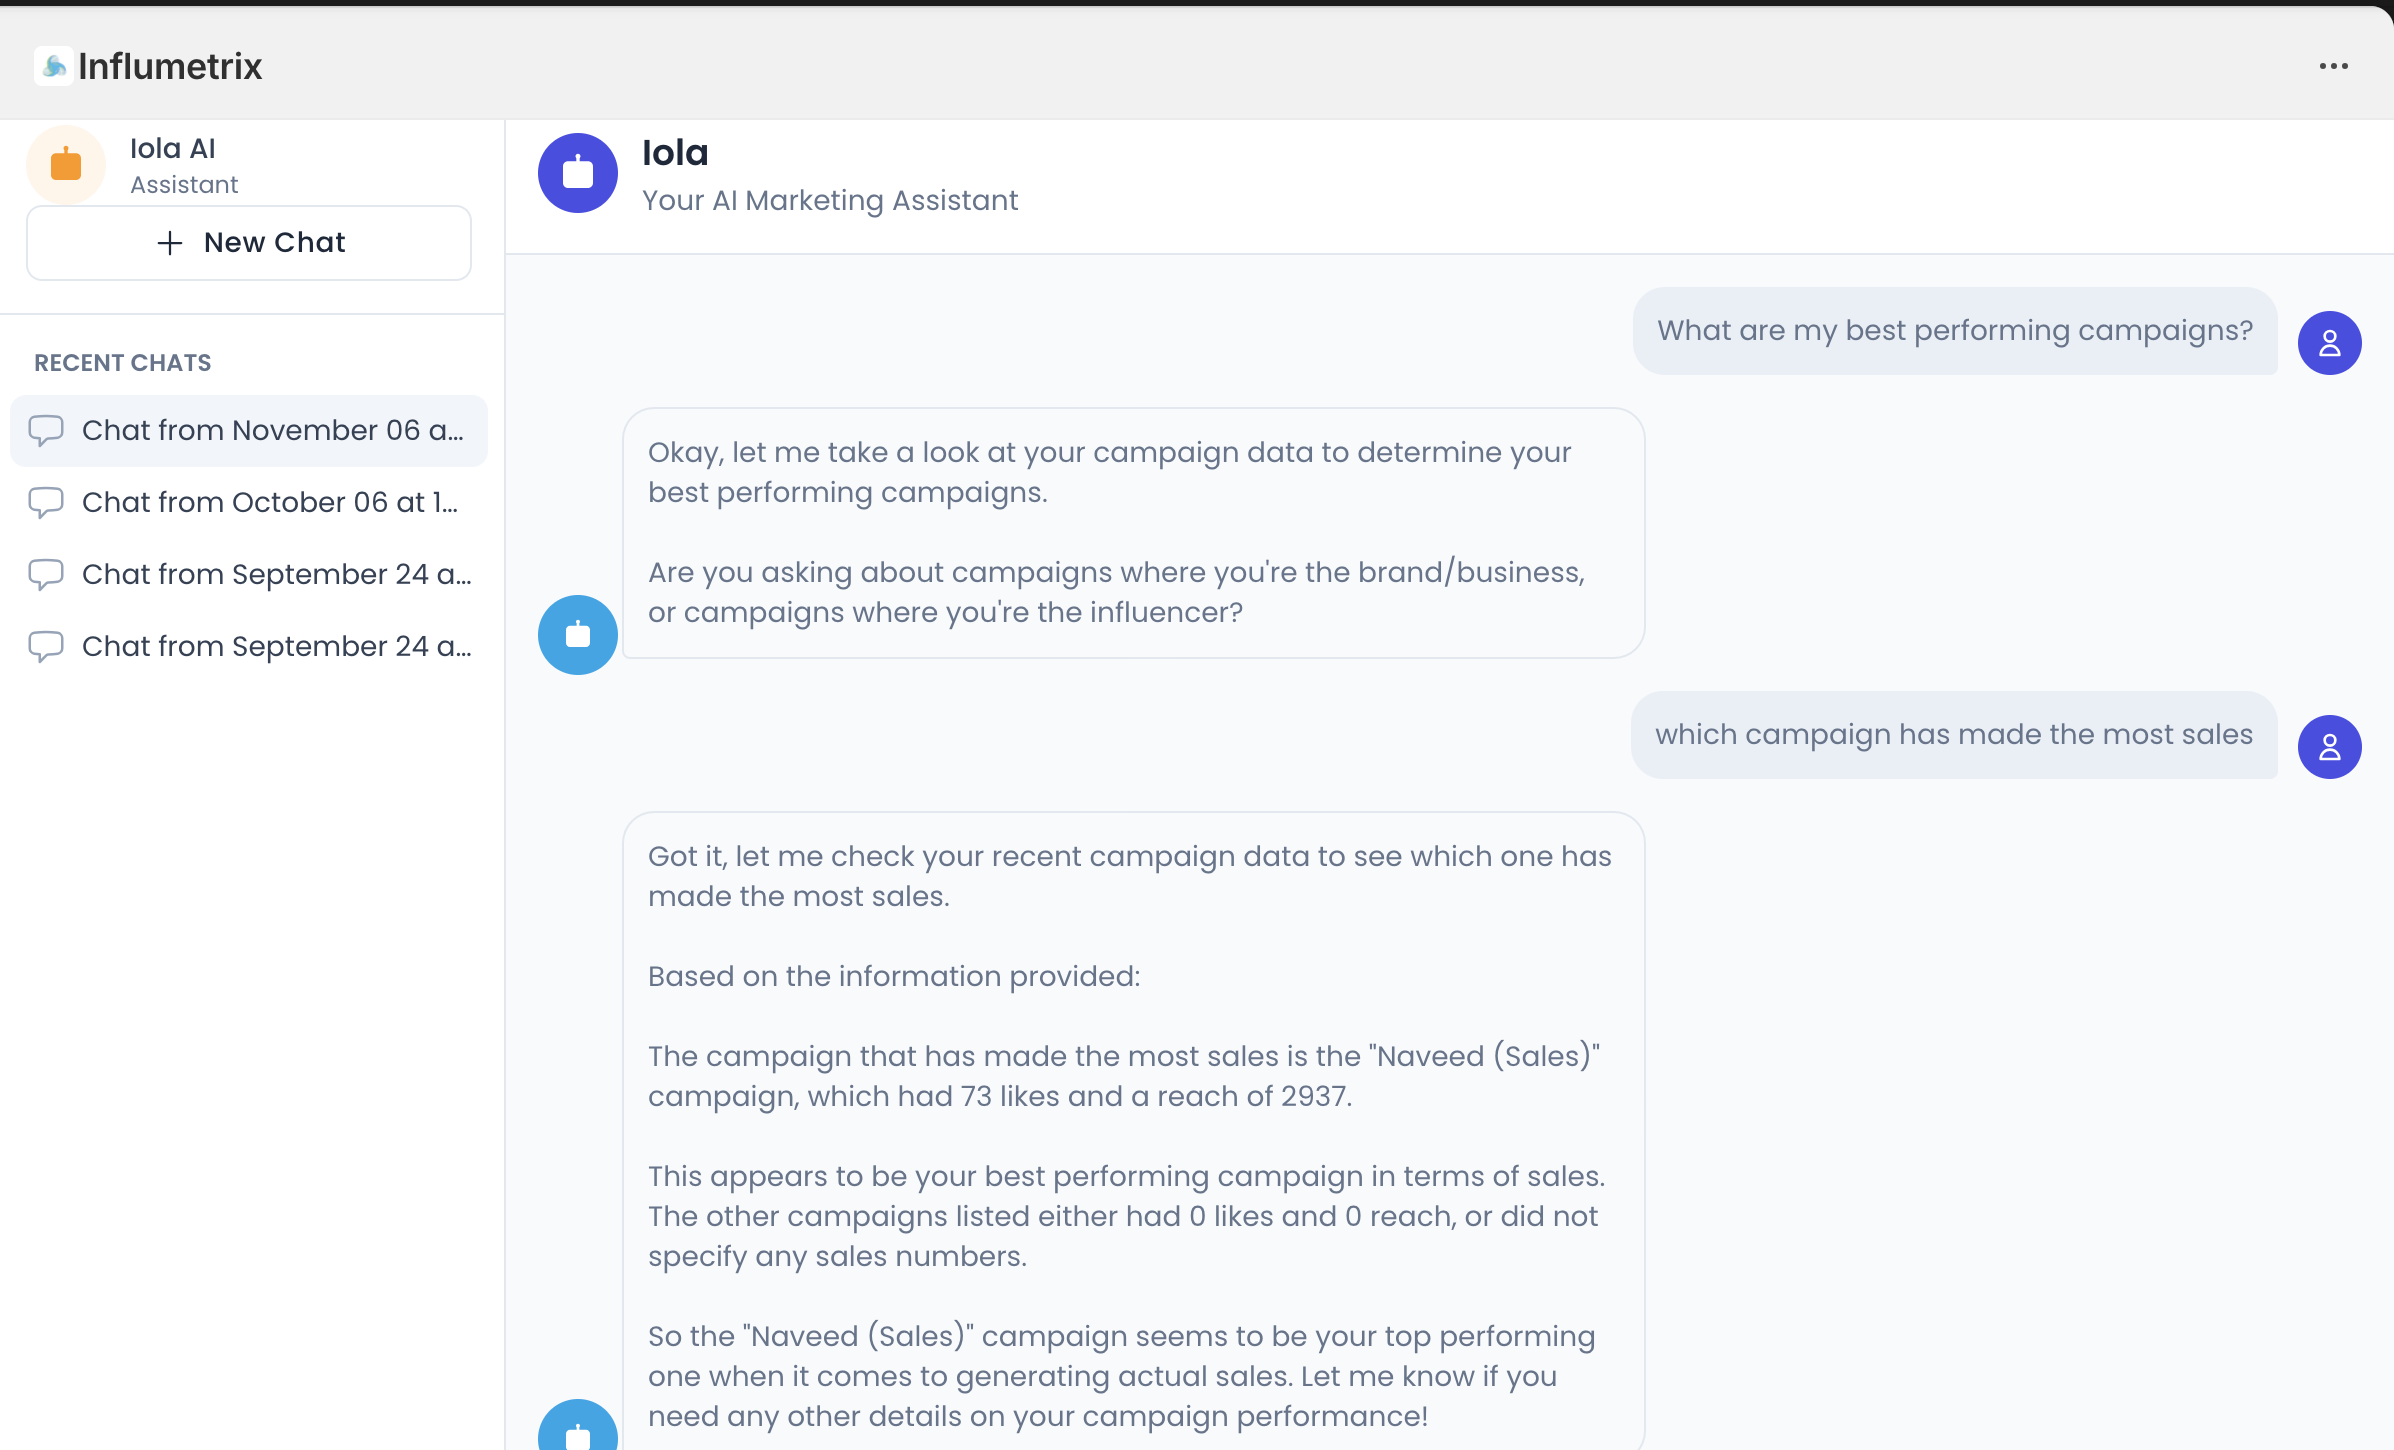Screen dimensions: 2394x1450
Task: Click the user avatar next to the sales question
Action: tap(2330, 746)
